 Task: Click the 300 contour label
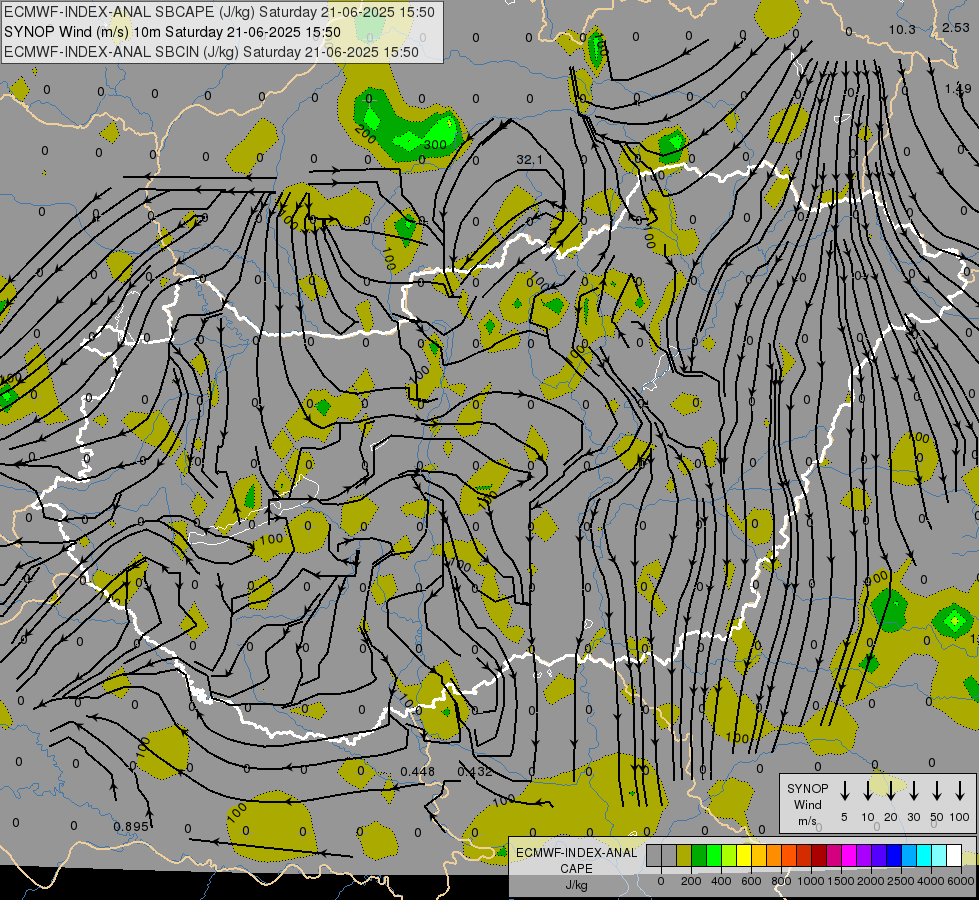pos(435,145)
